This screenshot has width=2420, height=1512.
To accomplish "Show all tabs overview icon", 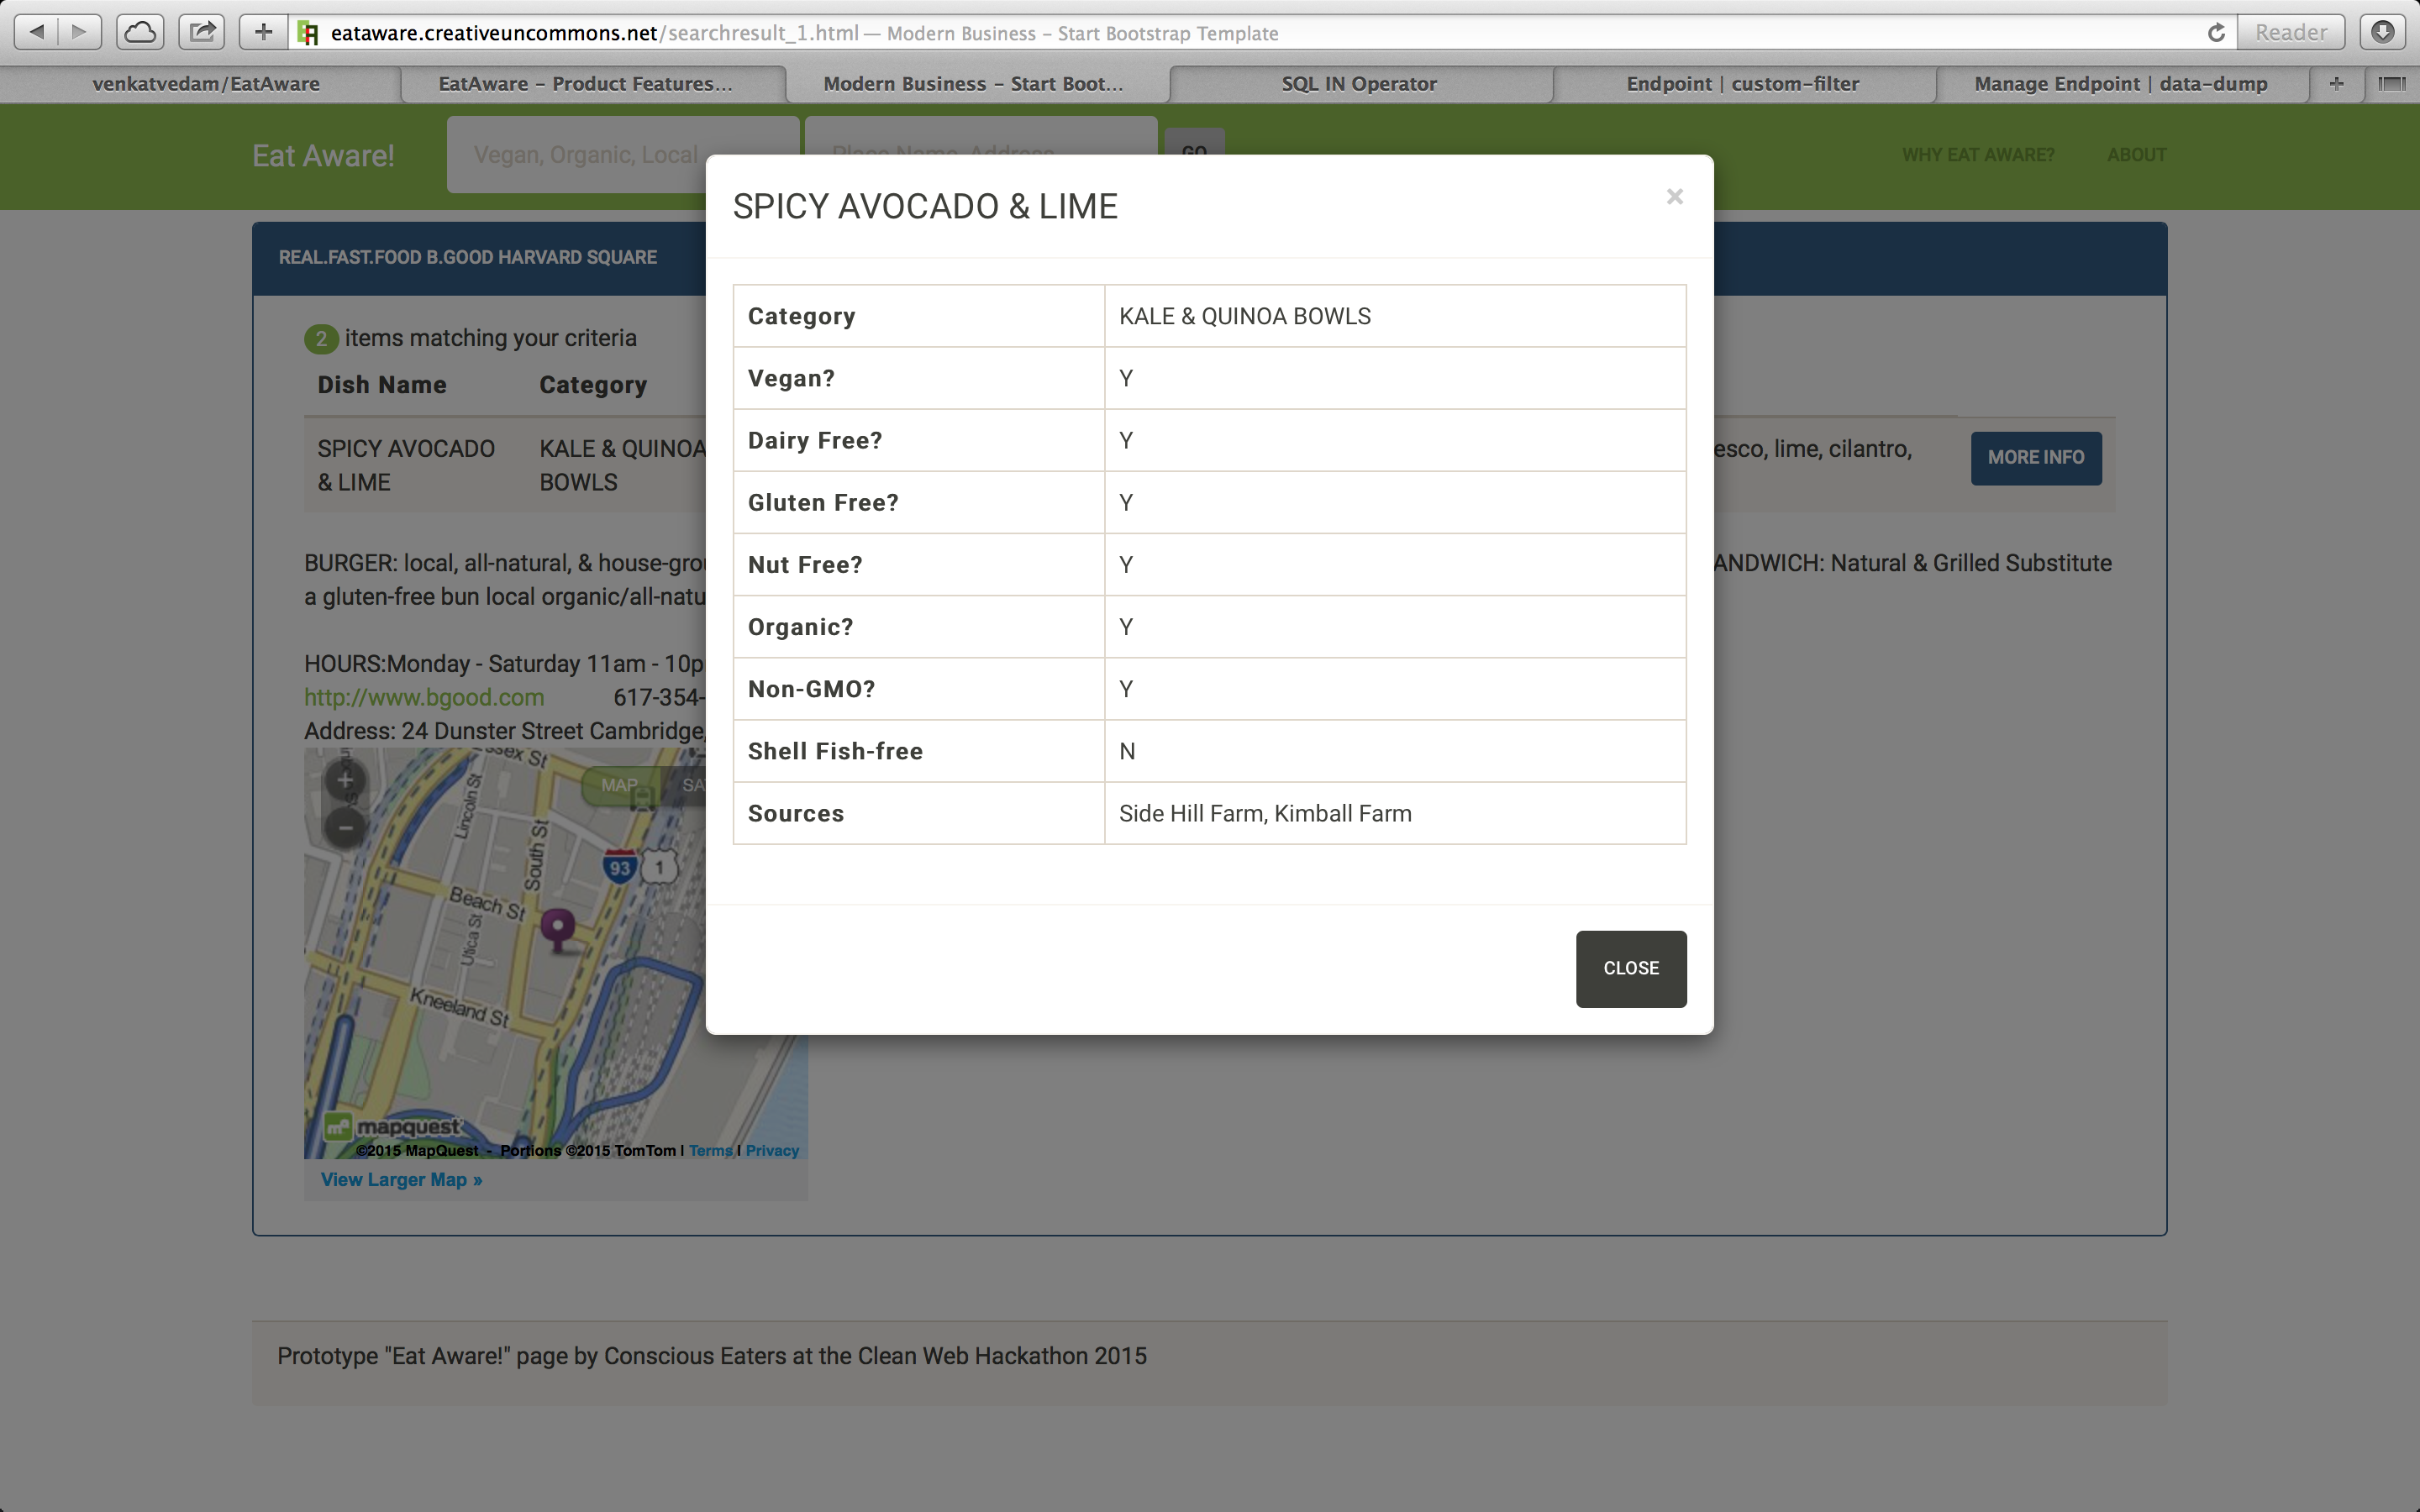I will click(2392, 84).
